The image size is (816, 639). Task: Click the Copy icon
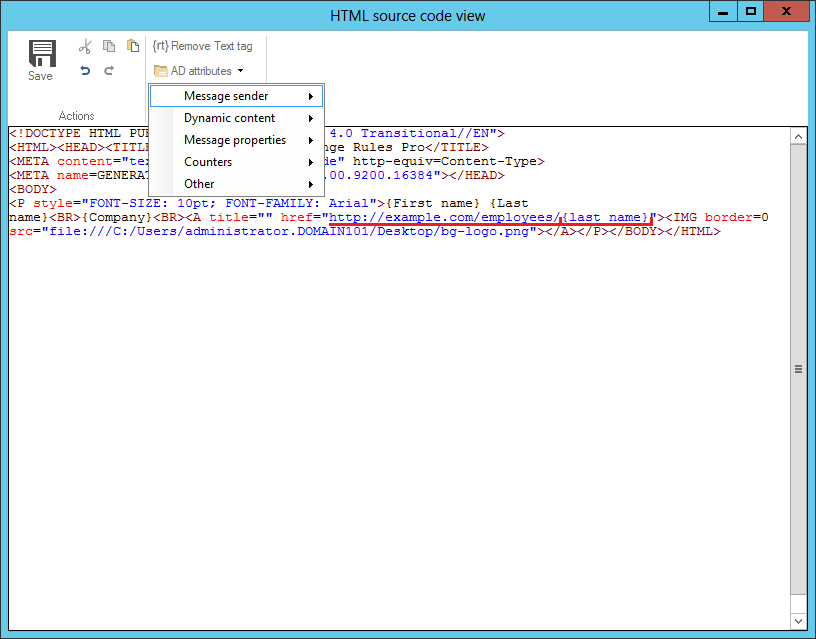109,45
